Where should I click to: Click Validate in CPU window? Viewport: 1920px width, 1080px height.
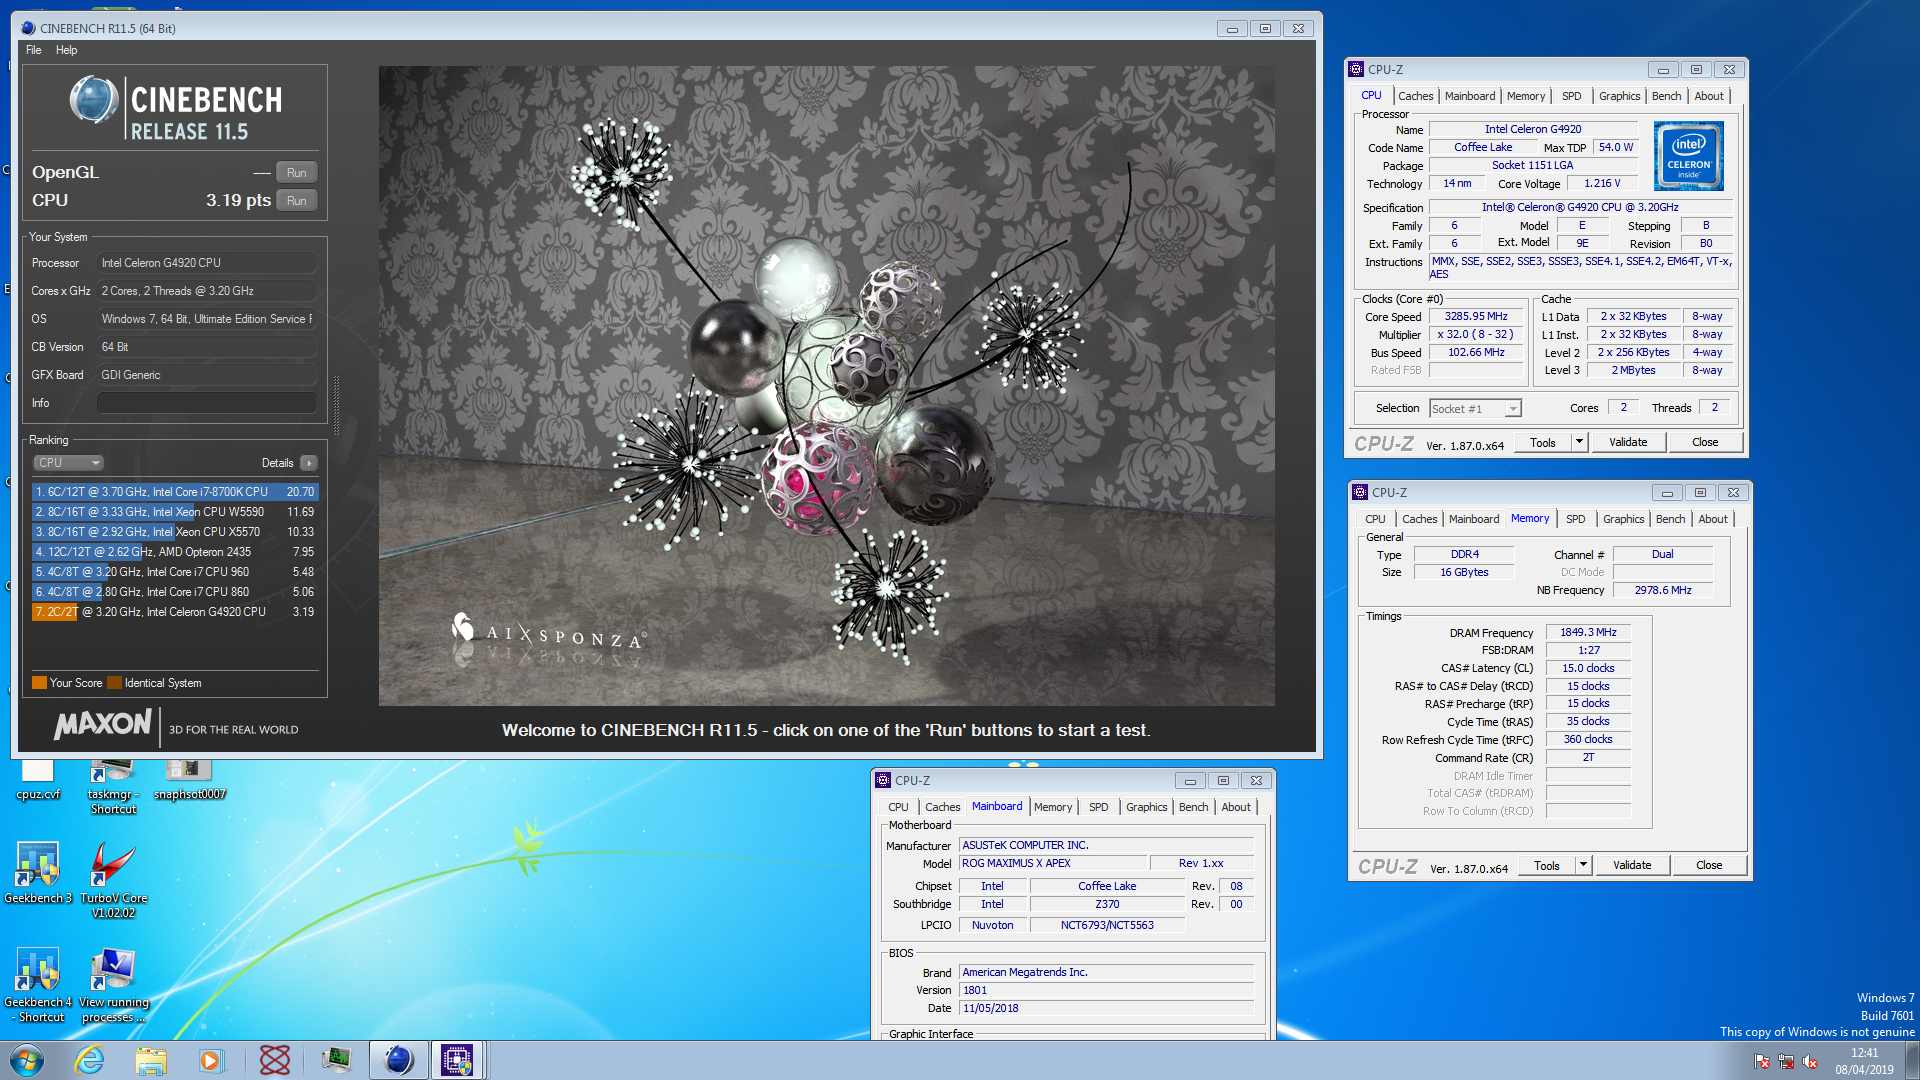click(x=1628, y=442)
